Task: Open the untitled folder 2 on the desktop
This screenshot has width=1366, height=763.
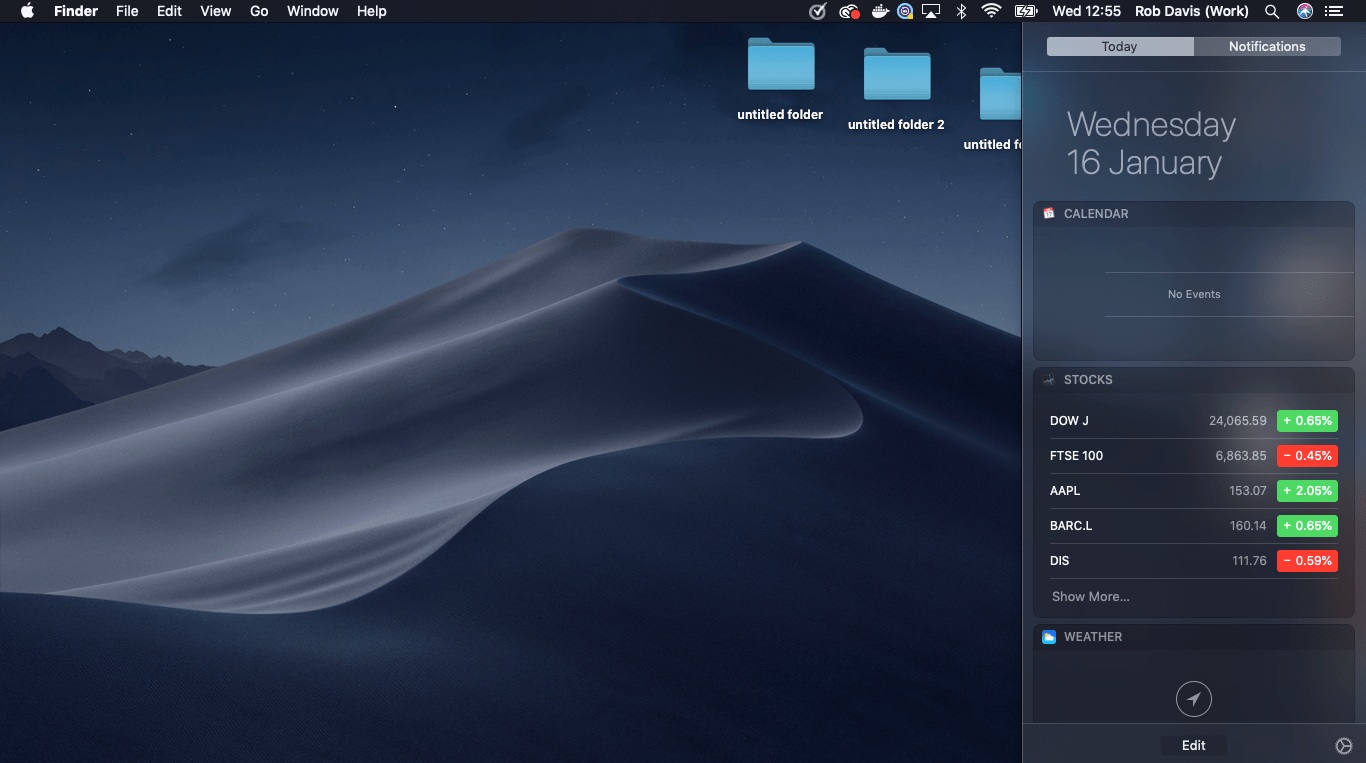Action: 896,75
